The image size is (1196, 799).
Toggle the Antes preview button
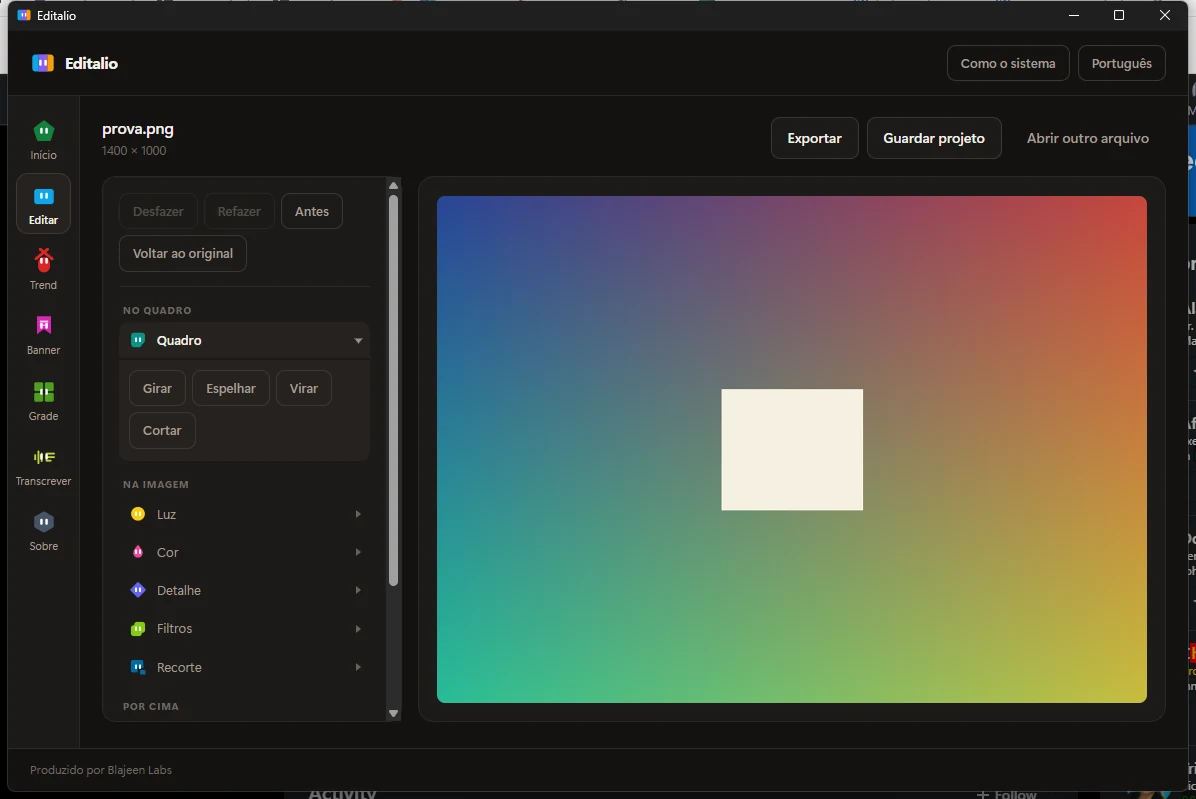tap(312, 211)
